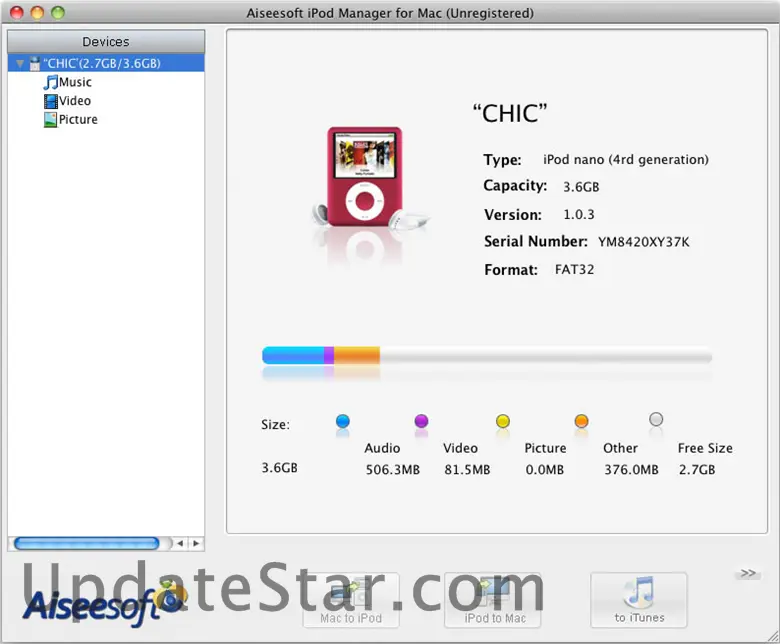Click the window resize grip corner
Image resolution: width=780 pixels, height=644 pixels.
click(773, 637)
